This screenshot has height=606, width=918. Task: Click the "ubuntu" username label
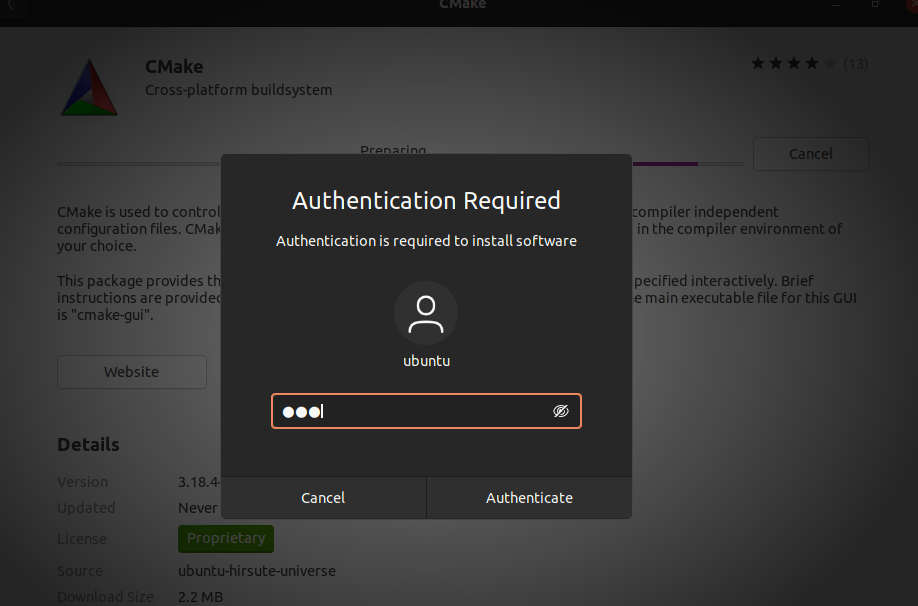[x=426, y=361]
